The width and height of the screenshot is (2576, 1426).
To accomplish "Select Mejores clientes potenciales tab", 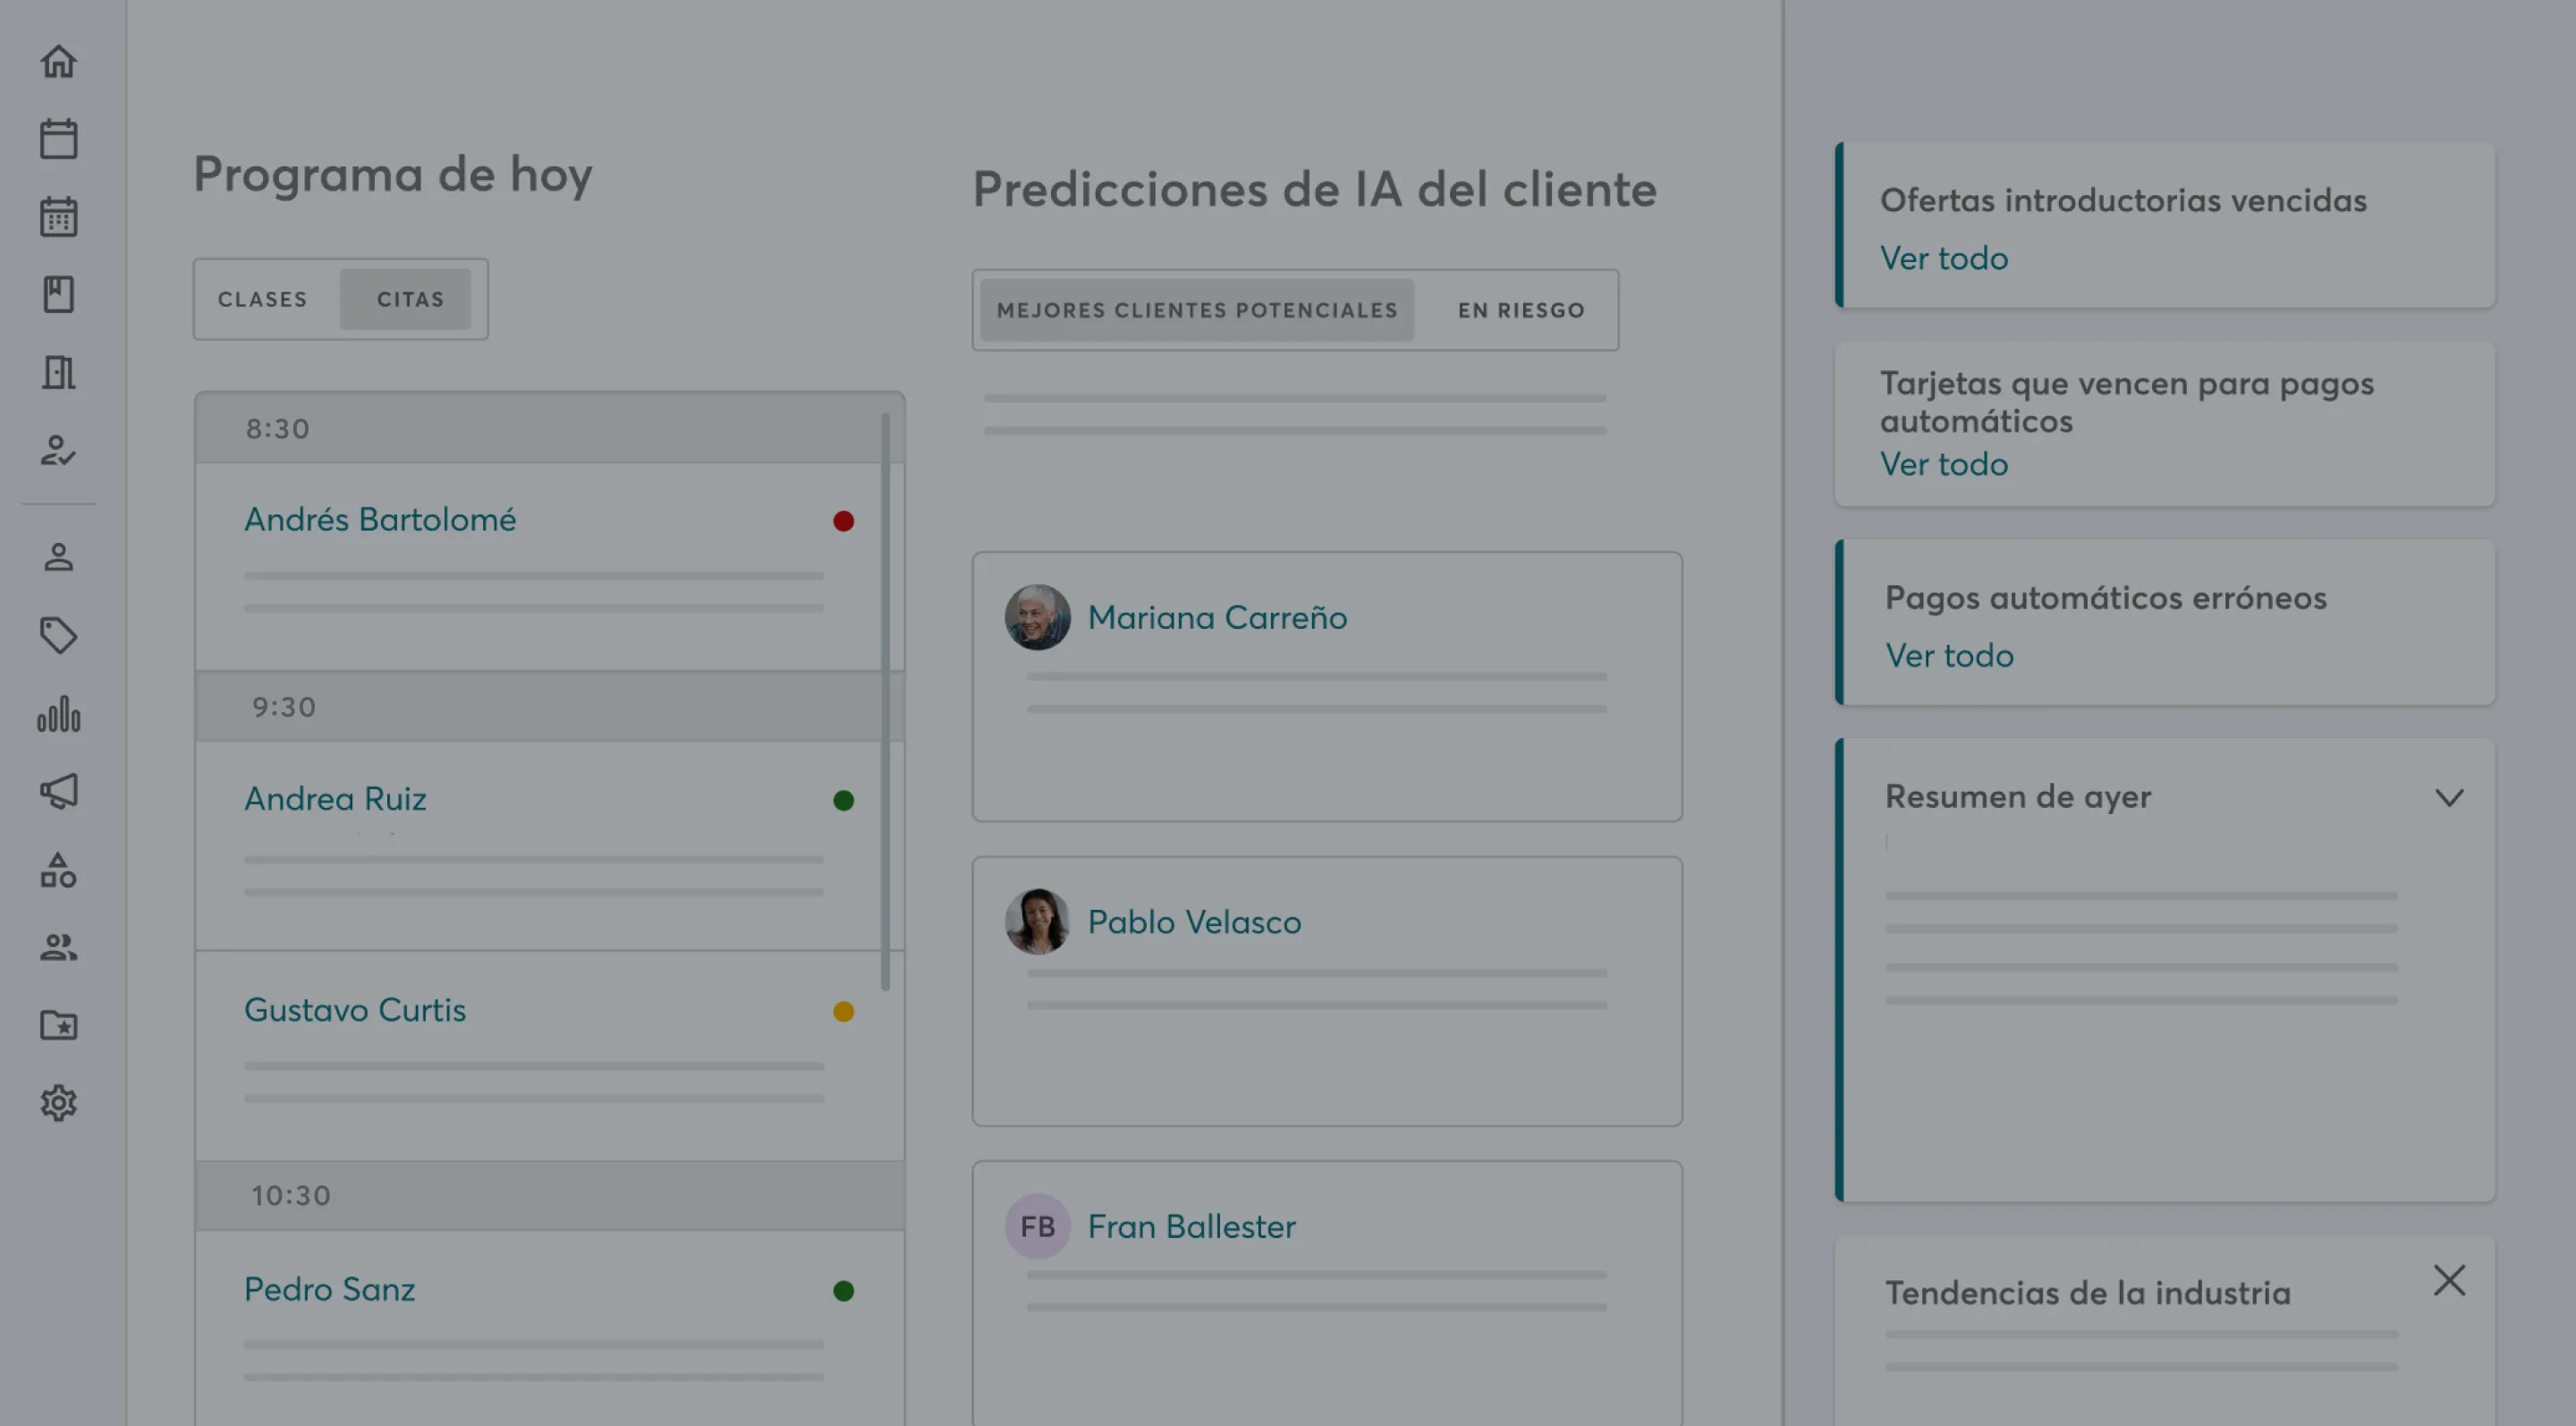I will pyautogui.click(x=1197, y=310).
